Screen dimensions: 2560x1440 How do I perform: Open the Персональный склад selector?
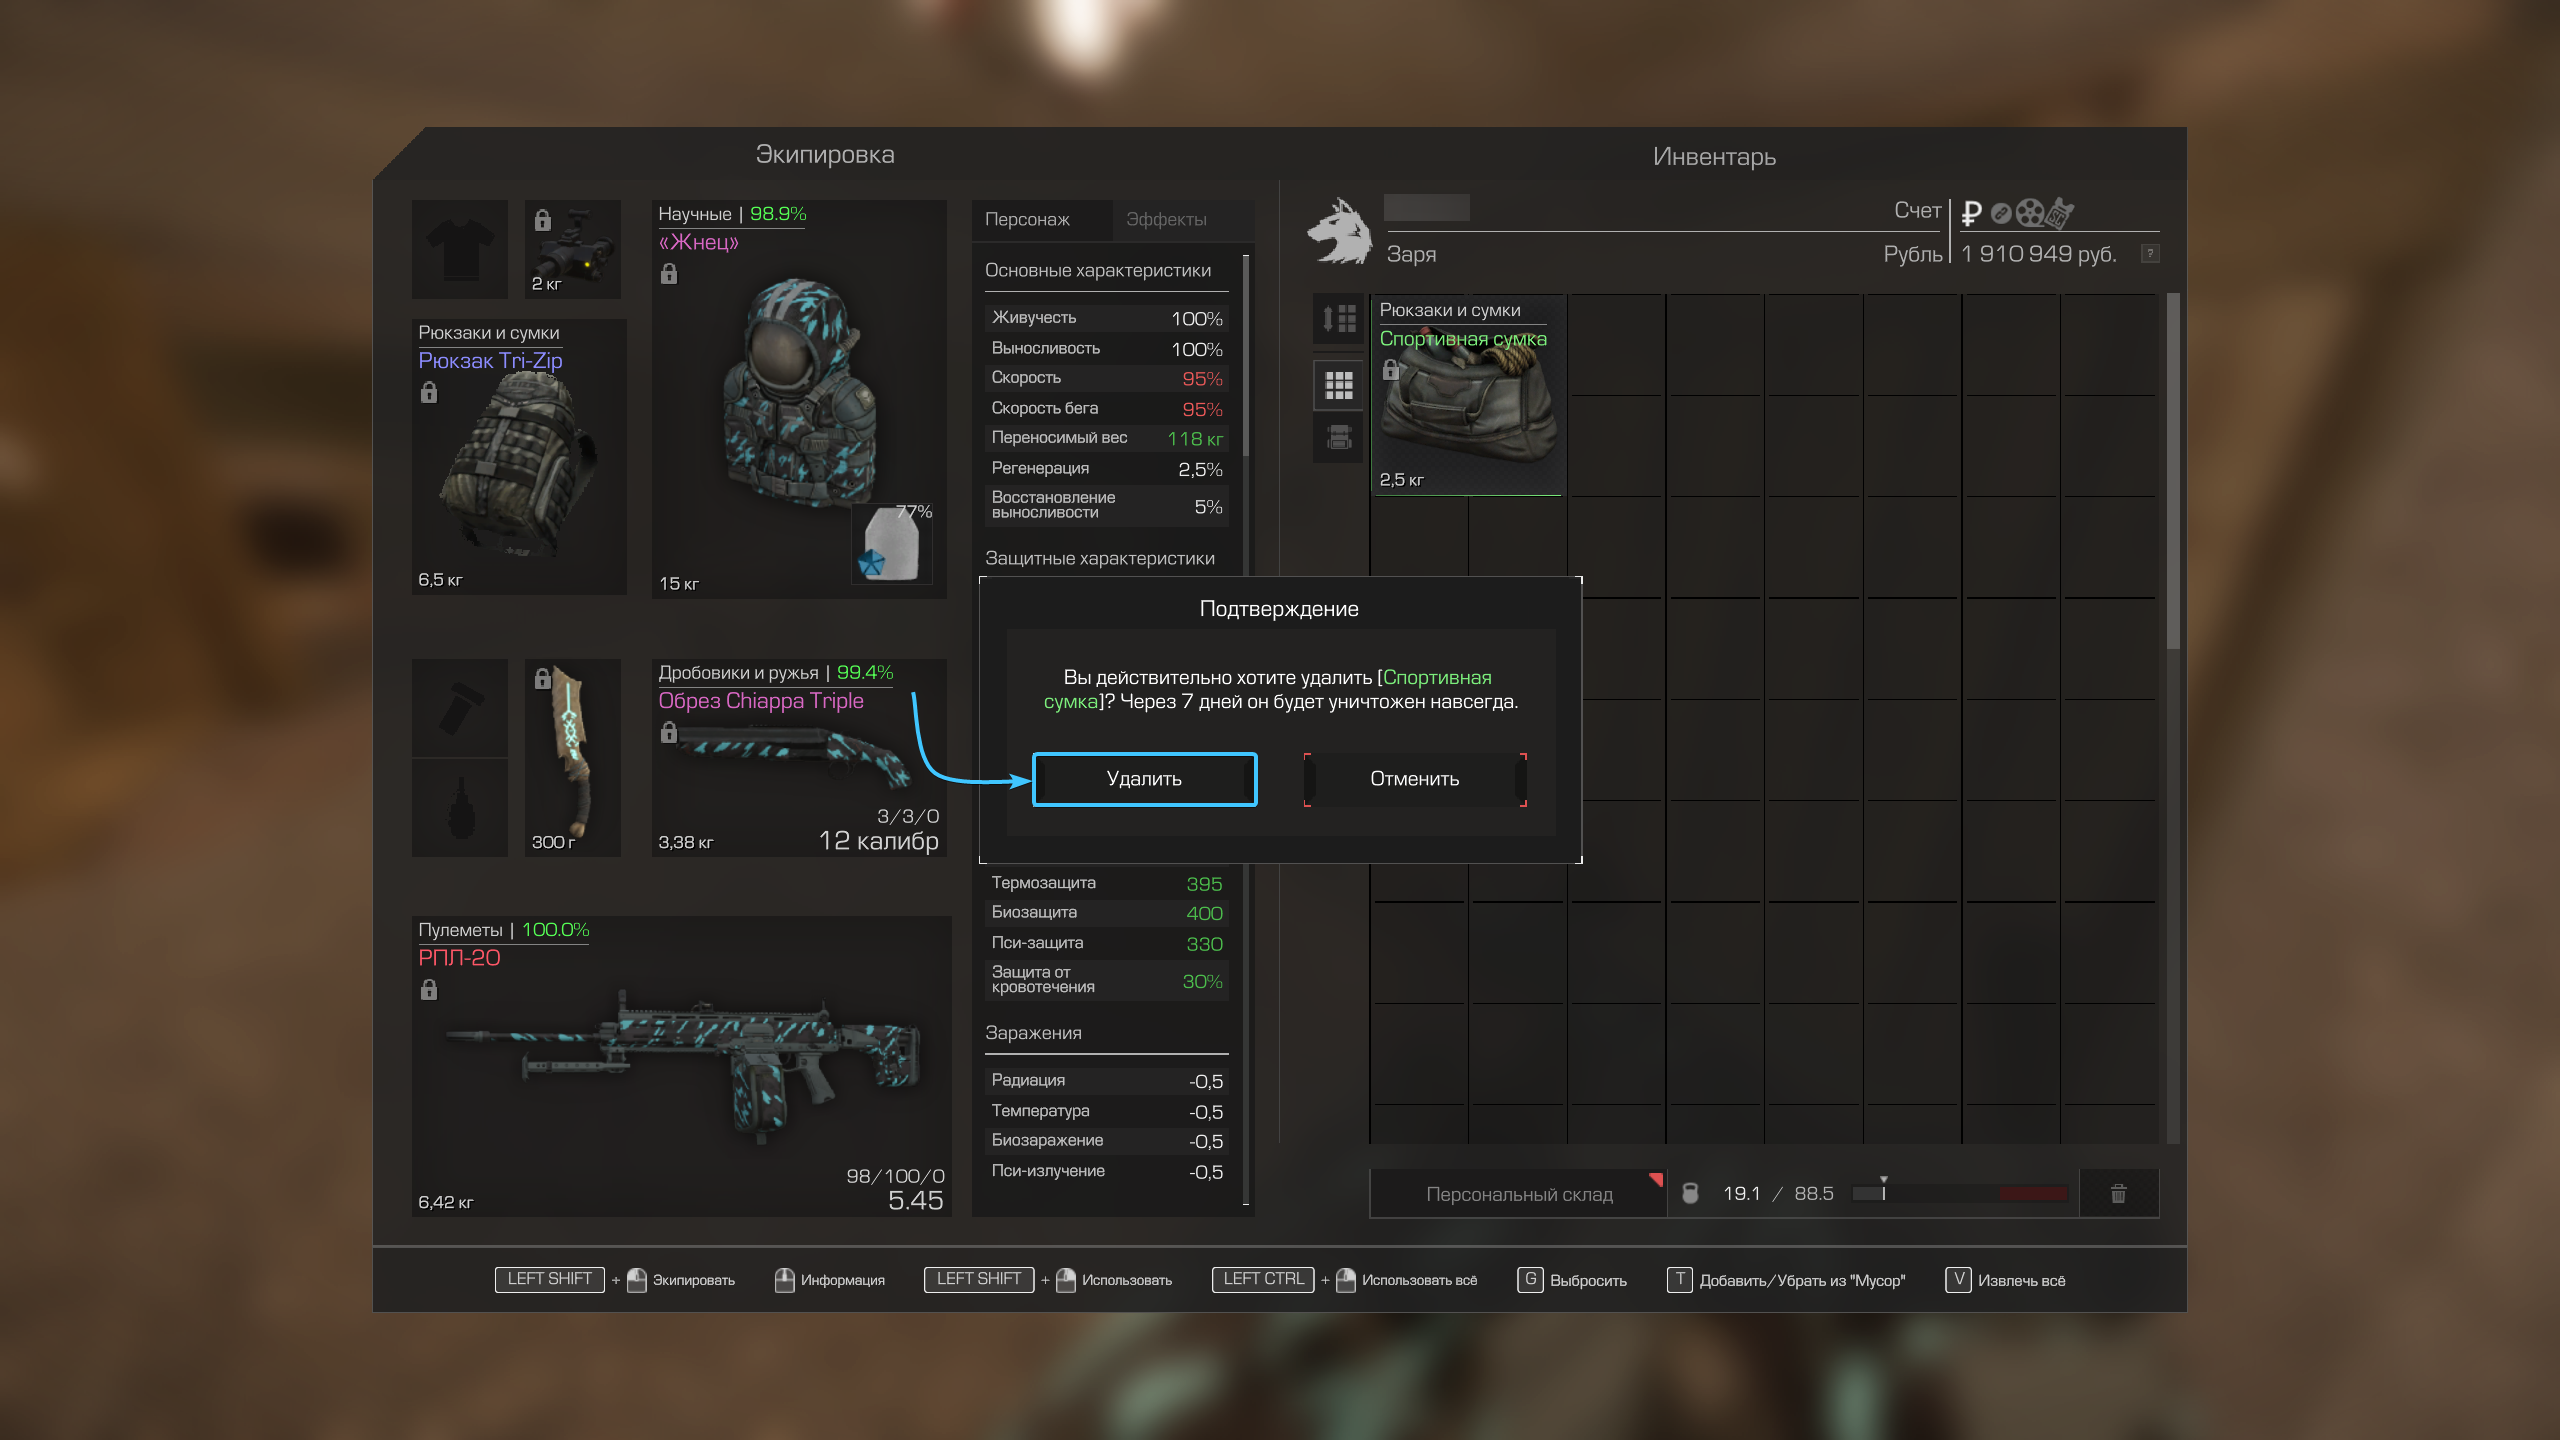(x=1518, y=1194)
